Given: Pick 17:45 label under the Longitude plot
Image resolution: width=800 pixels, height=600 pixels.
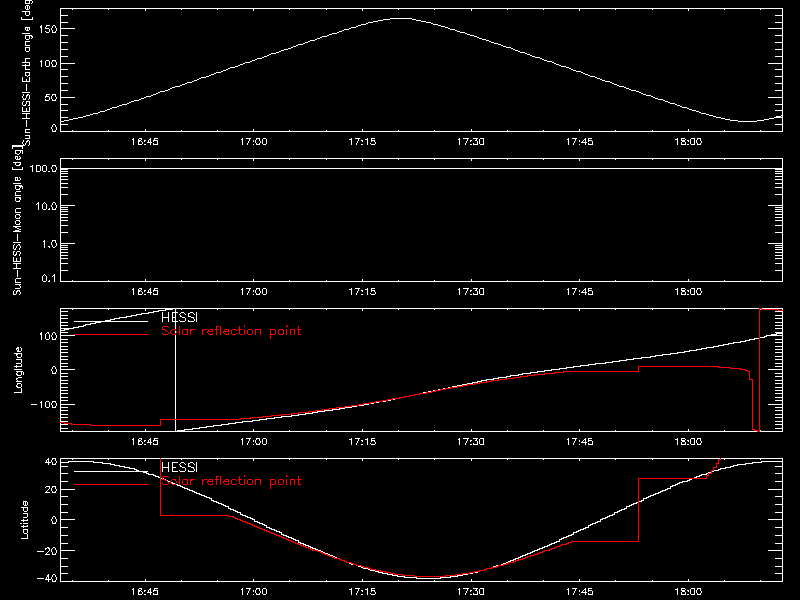Looking at the screenshot, I should coord(580,442).
